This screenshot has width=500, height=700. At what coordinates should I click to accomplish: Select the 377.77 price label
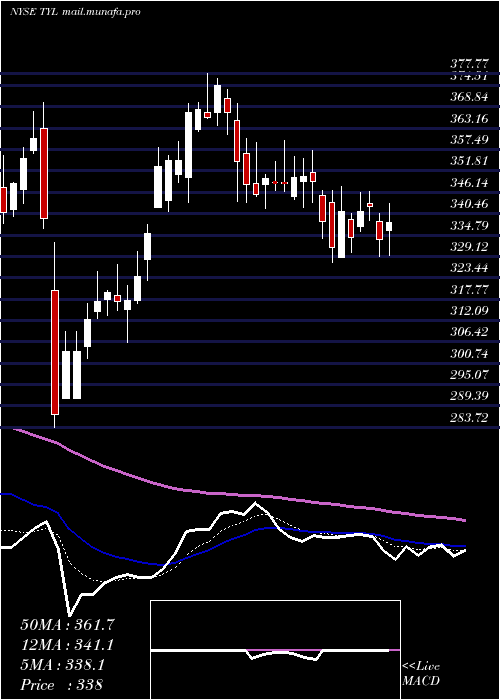pyautogui.click(x=469, y=65)
